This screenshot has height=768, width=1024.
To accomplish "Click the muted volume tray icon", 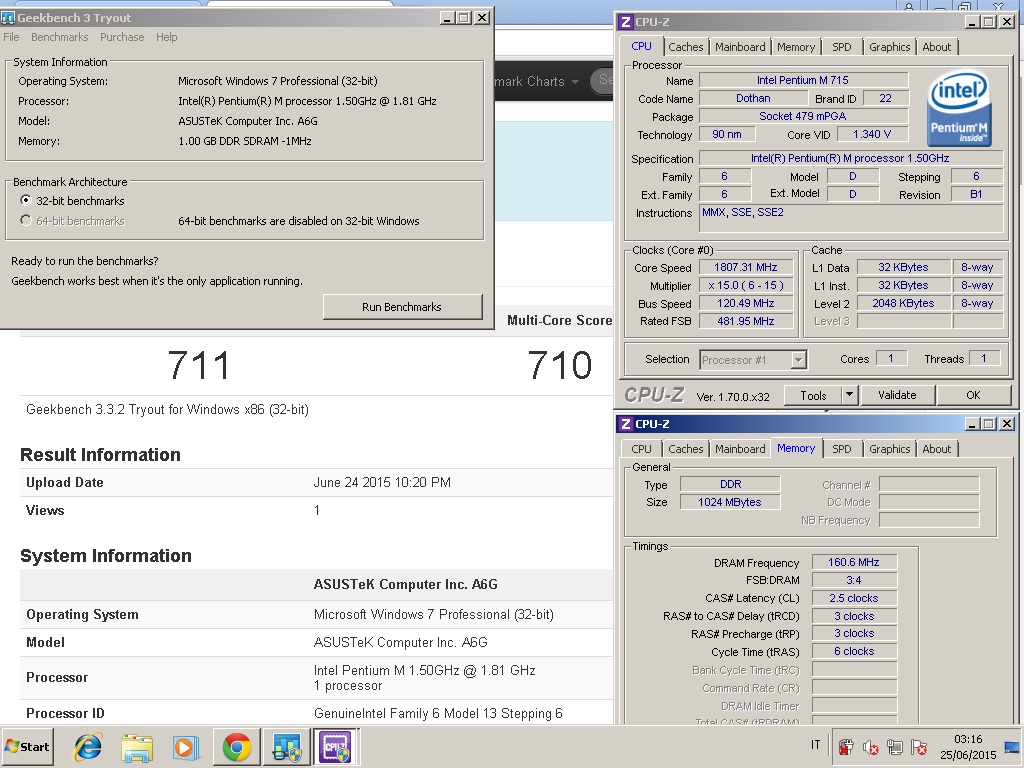I will [x=870, y=746].
